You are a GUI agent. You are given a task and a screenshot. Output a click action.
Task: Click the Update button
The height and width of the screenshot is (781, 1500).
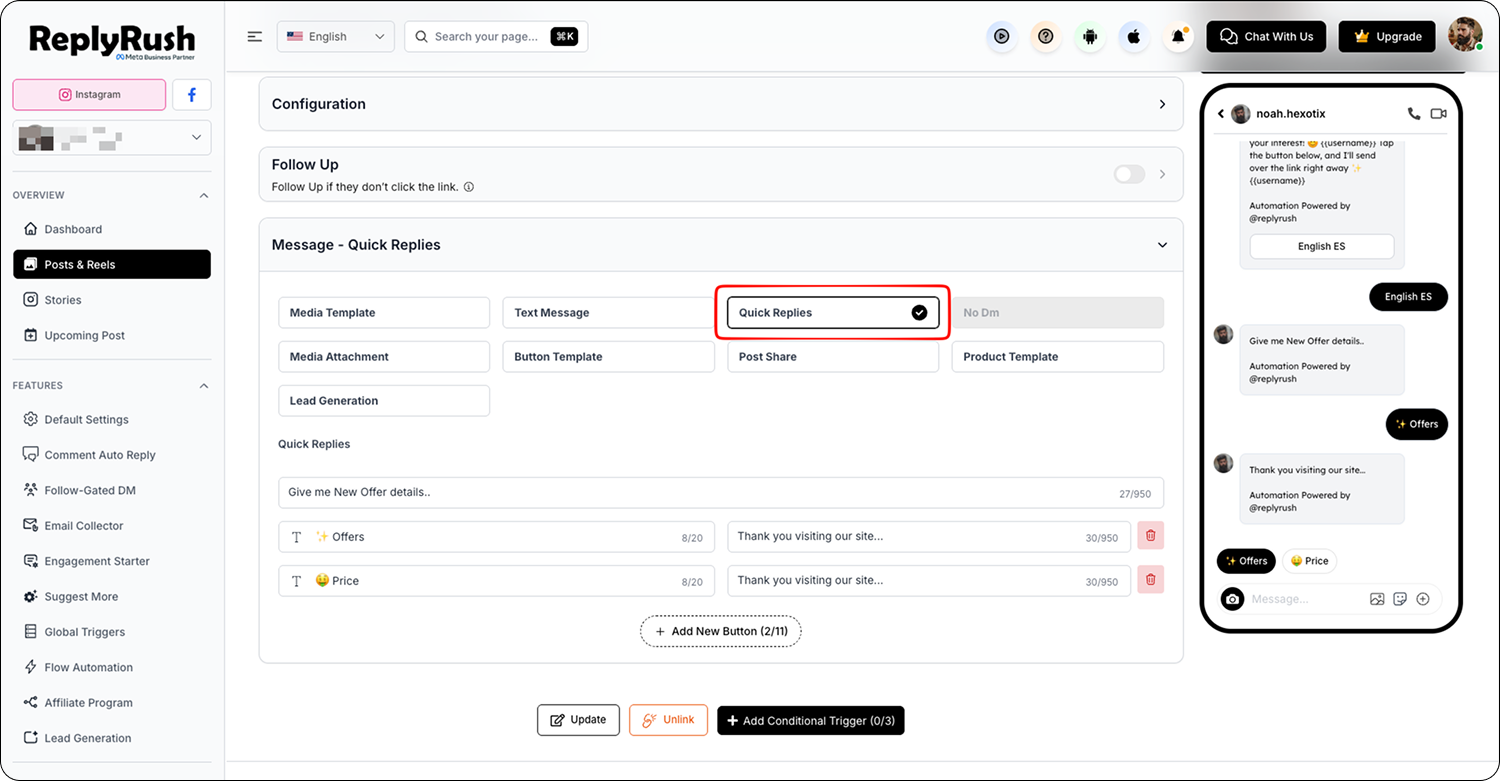tap(578, 720)
